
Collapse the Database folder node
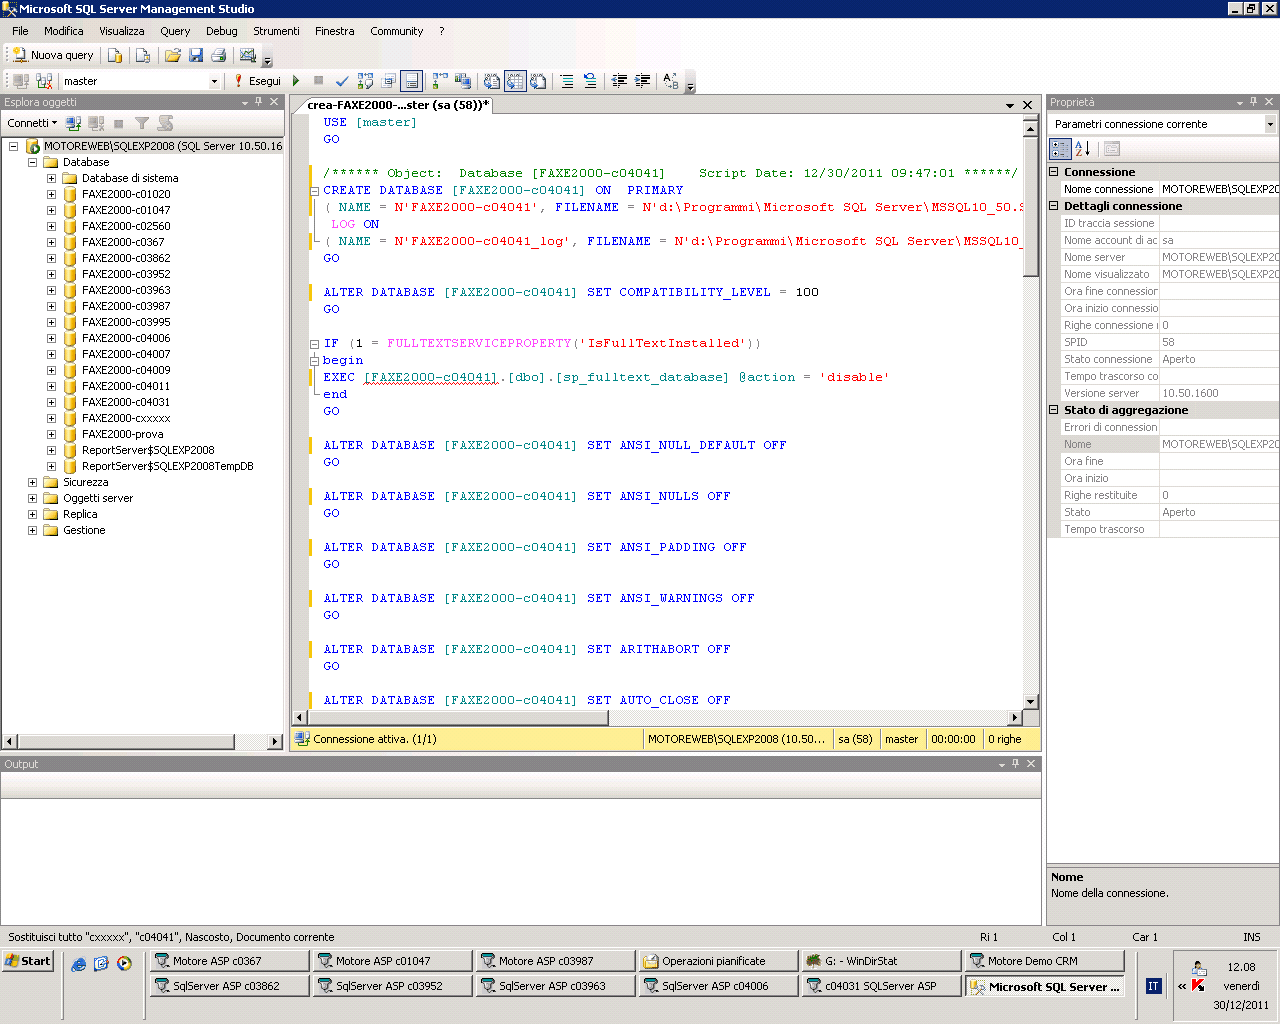(x=32, y=162)
